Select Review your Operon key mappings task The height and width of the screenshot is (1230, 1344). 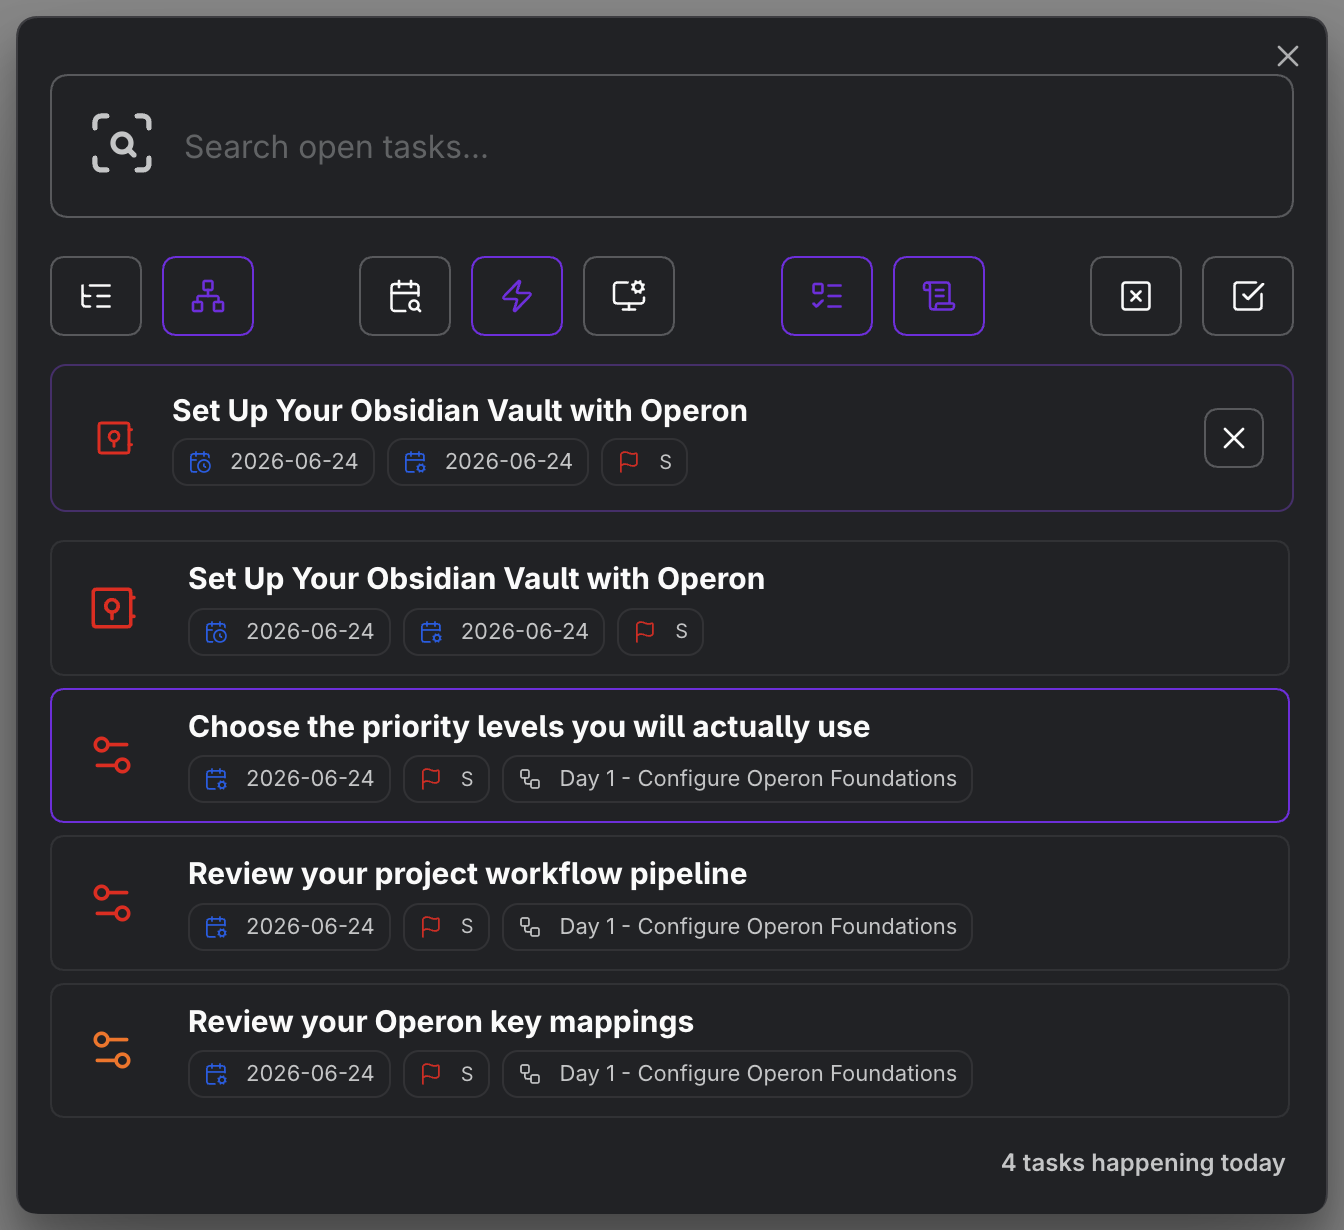[441, 1022]
